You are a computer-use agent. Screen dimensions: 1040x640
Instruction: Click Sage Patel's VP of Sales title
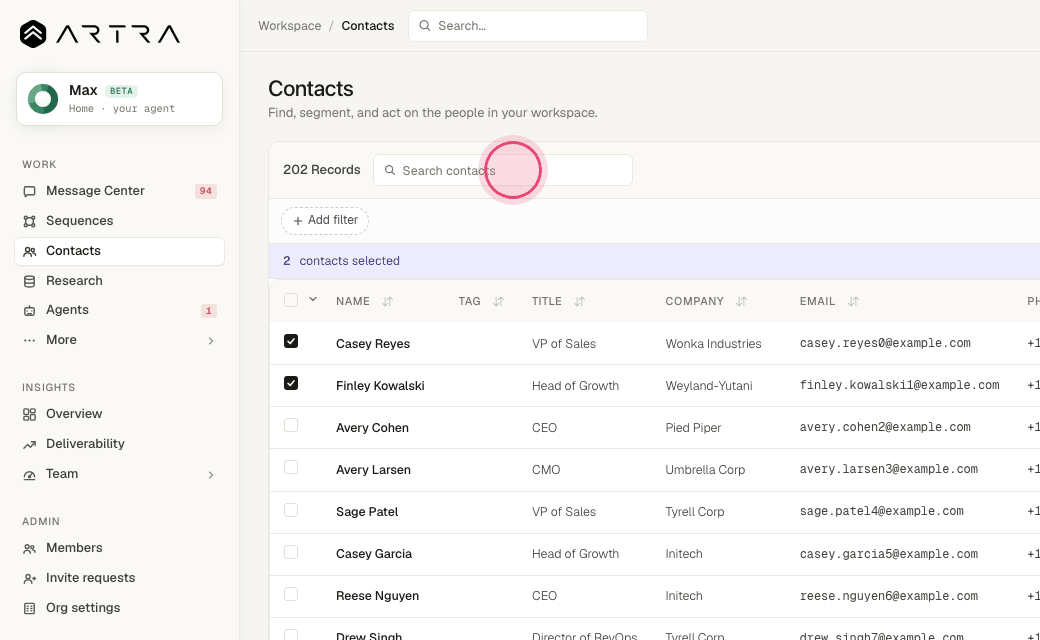coord(564,511)
